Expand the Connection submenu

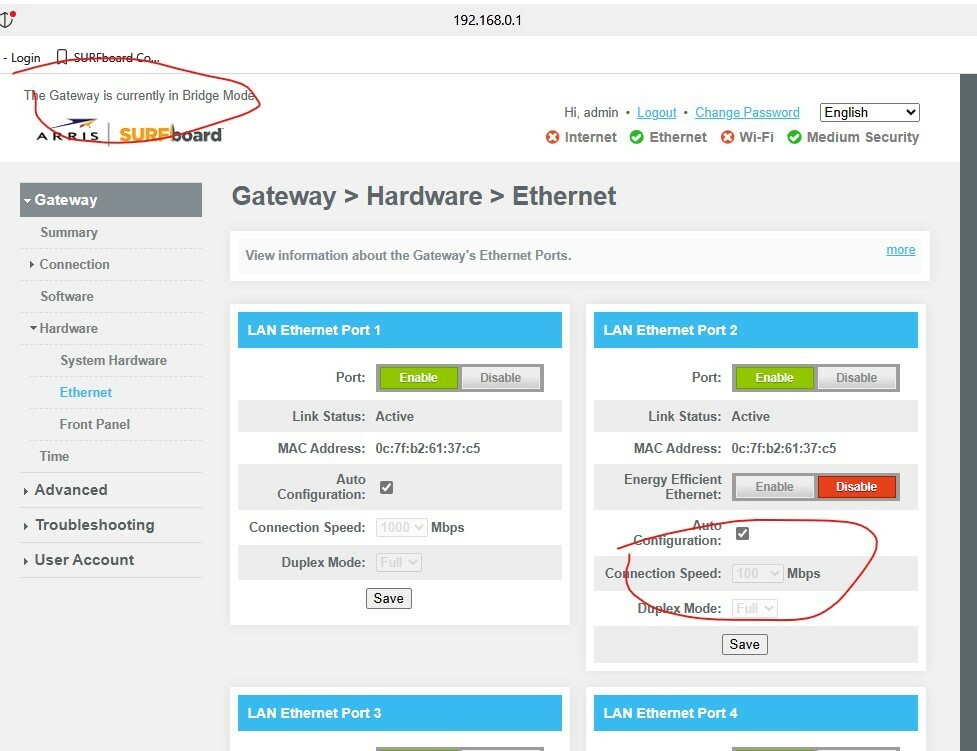click(74, 264)
